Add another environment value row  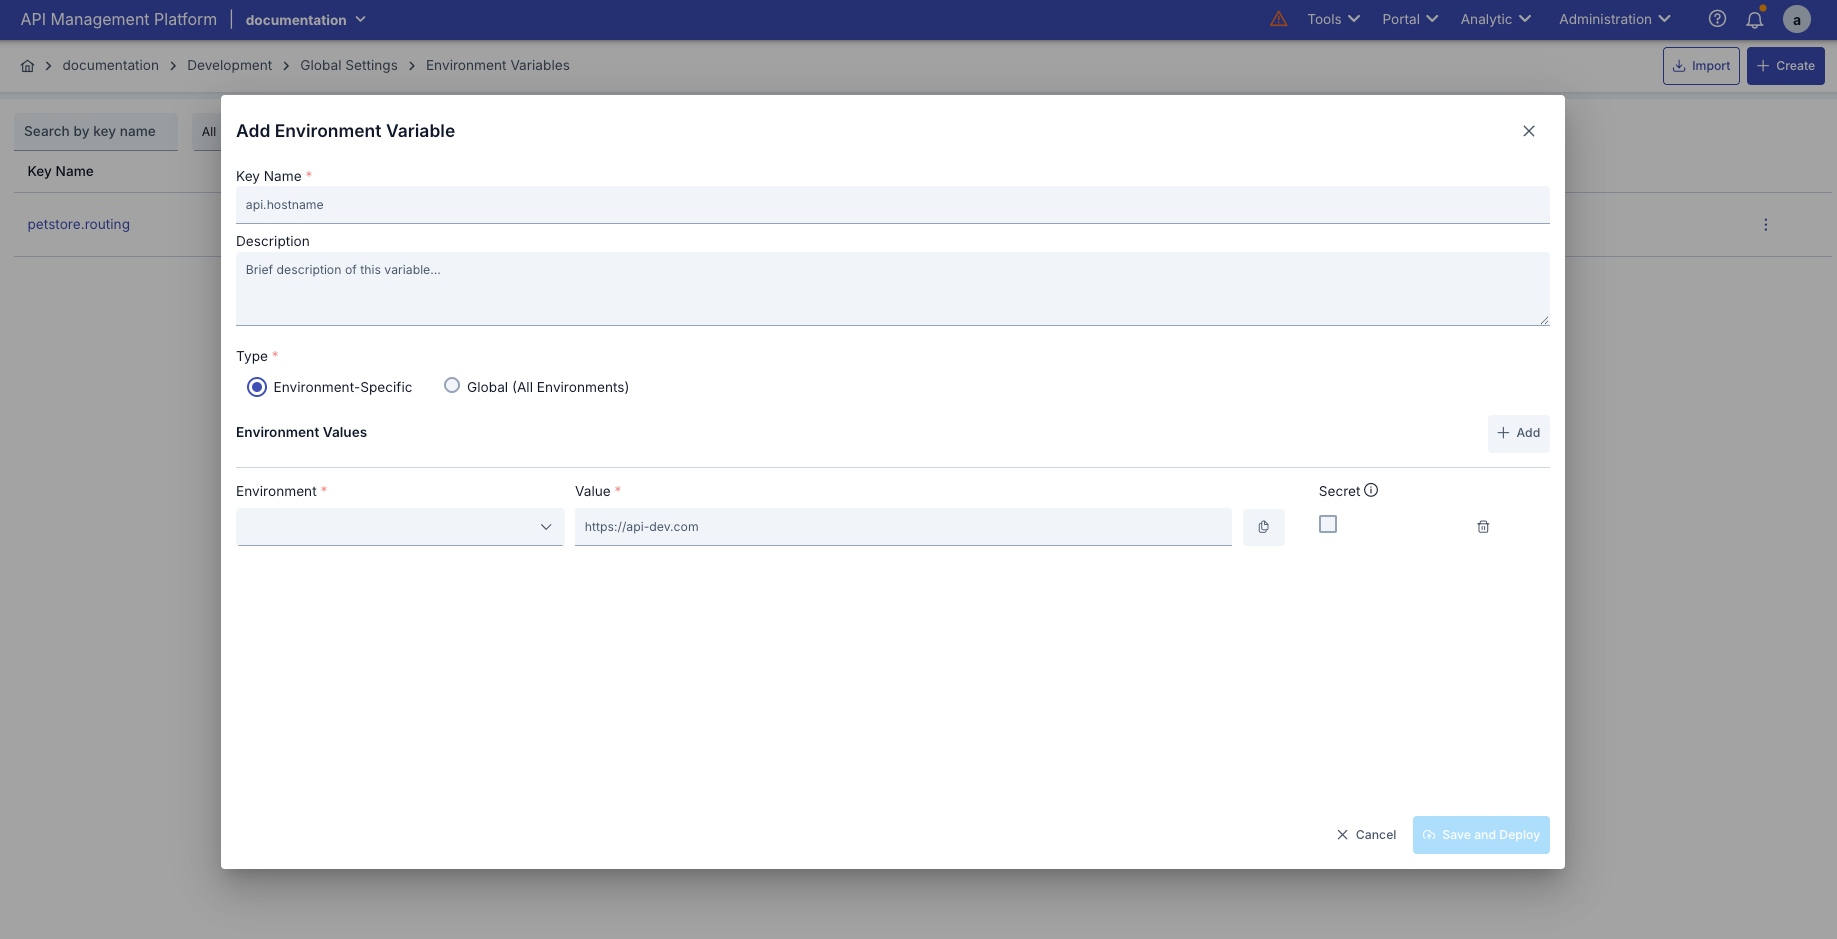[1518, 433]
